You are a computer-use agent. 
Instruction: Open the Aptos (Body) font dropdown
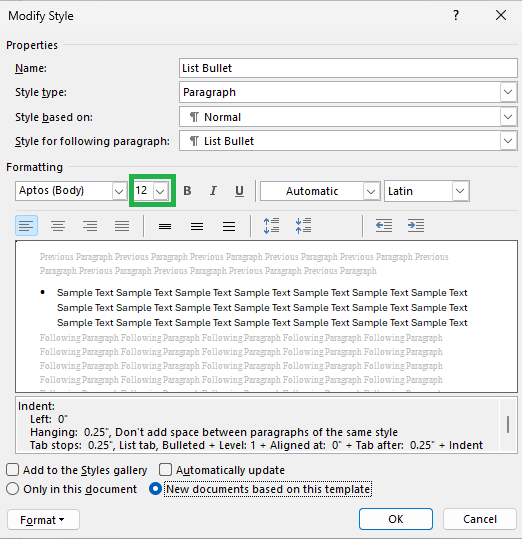pos(119,191)
